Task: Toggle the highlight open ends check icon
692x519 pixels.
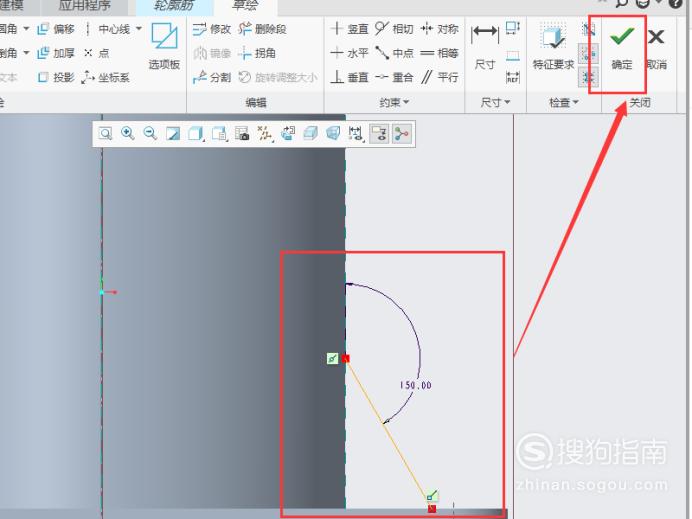Action: 588,54
